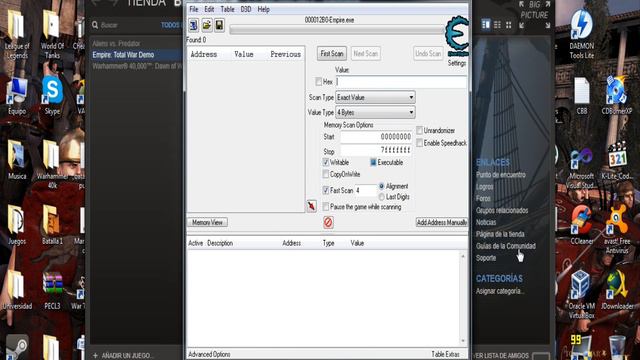Click the Stop address field
This screenshot has height=360, width=640.
click(376, 150)
